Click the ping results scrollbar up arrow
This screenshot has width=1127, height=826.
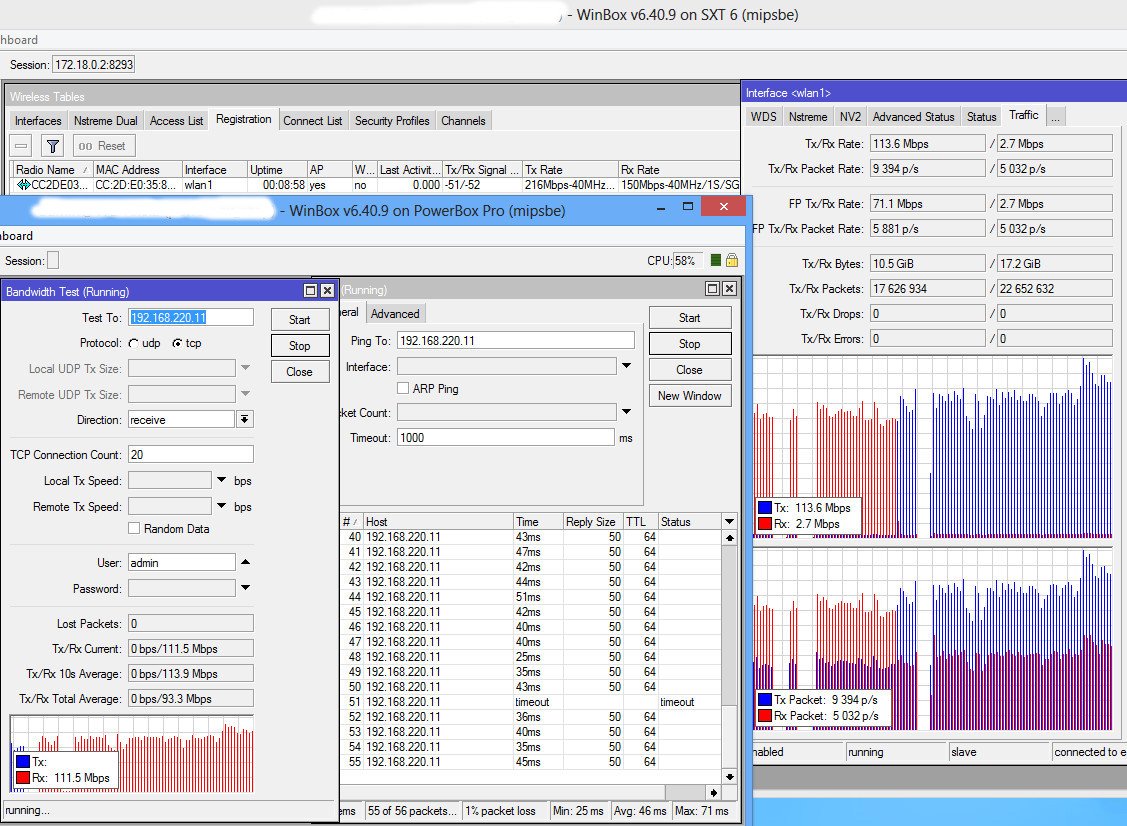click(x=730, y=538)
